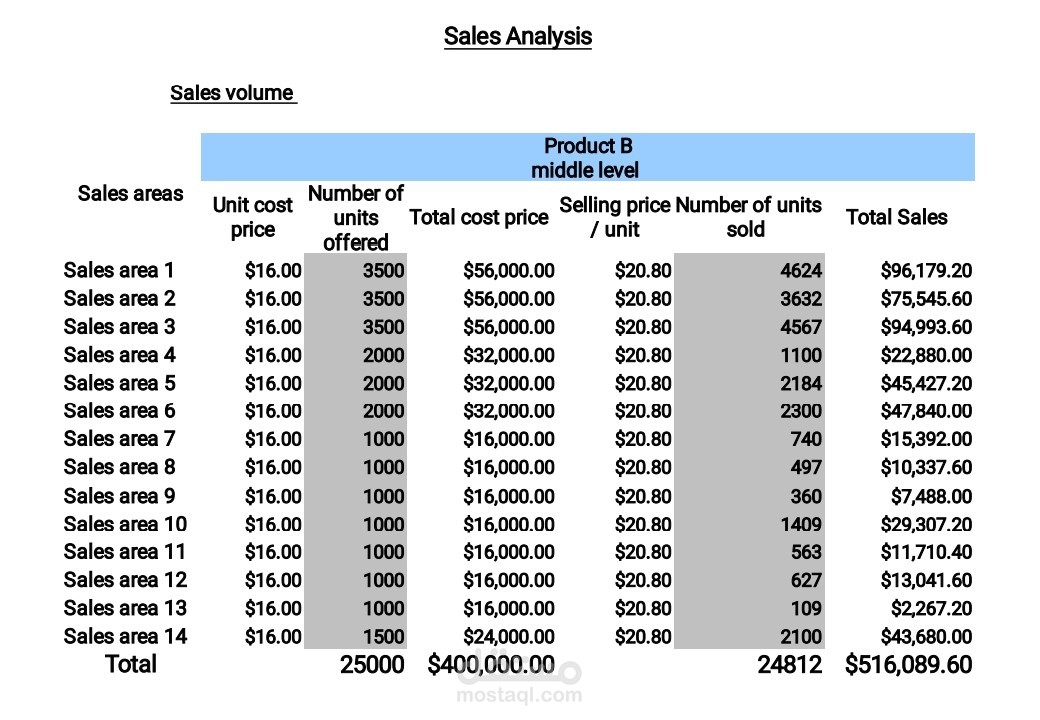Viewport: 1040px width, 720px height.
Task: Click the Sales areas column header
Action: 130,194
